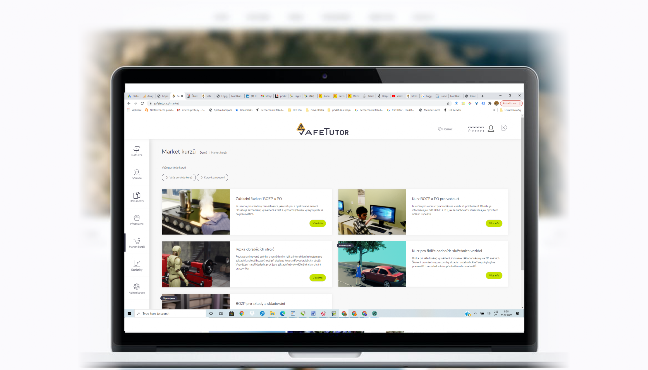
Task: Select the highlighted active item in left sidebar
Action: pos(137,242)
